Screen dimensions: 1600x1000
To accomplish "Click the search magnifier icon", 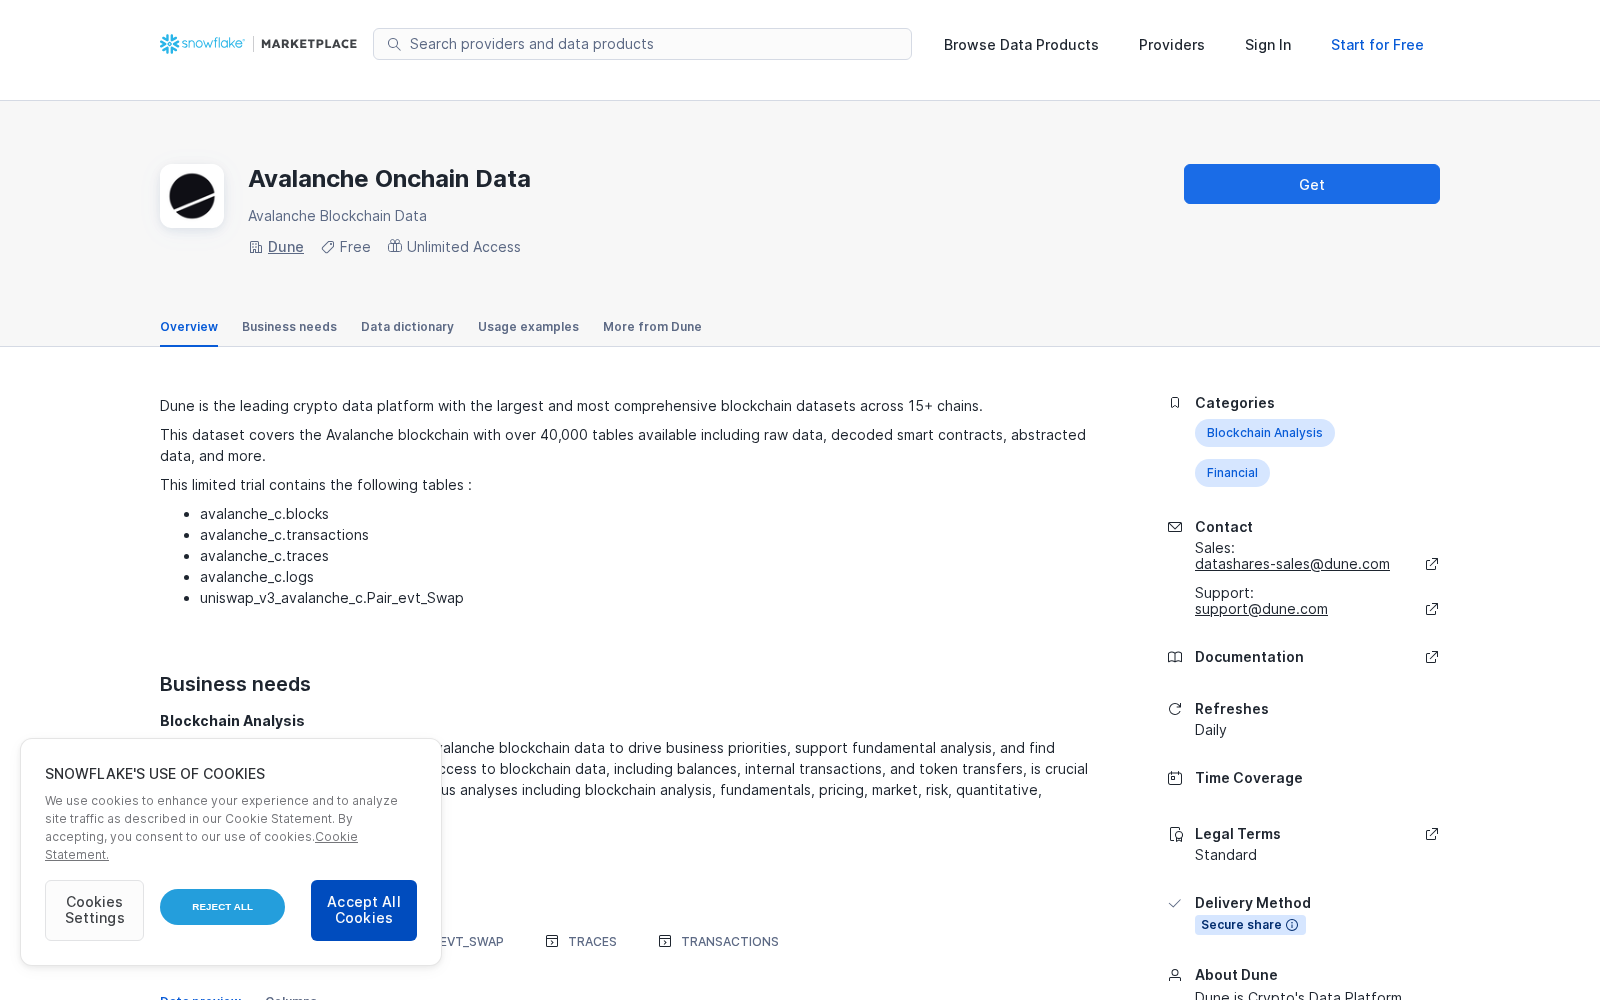I will [394, 44].
